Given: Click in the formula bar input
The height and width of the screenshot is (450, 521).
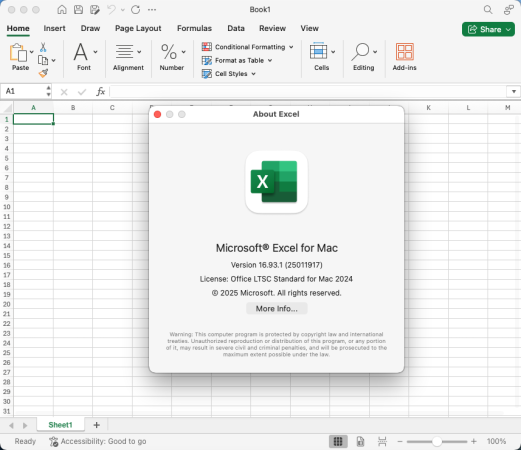Looking at the screenshot, I should tap(308, 91).
